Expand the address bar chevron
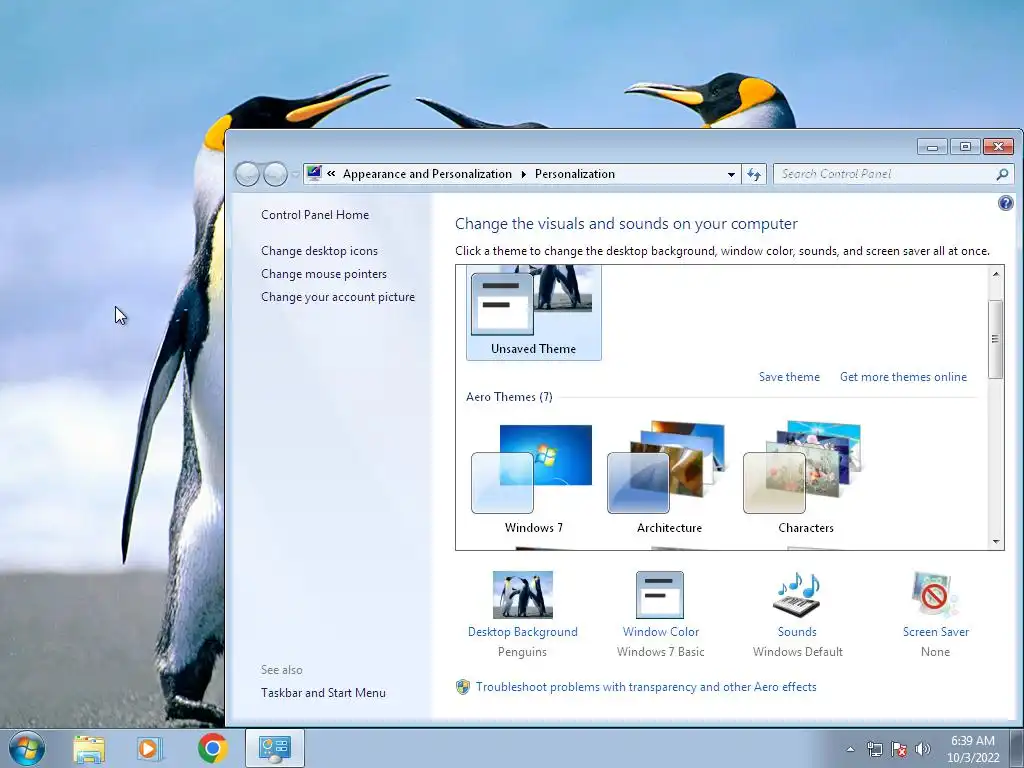Screen dimensions: 1024x768 331,174
